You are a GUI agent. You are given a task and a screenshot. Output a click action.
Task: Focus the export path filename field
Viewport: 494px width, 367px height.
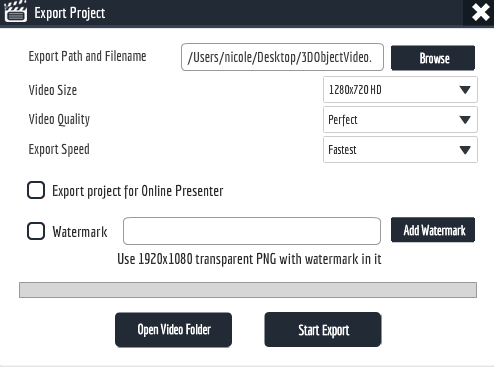(282, 57)
